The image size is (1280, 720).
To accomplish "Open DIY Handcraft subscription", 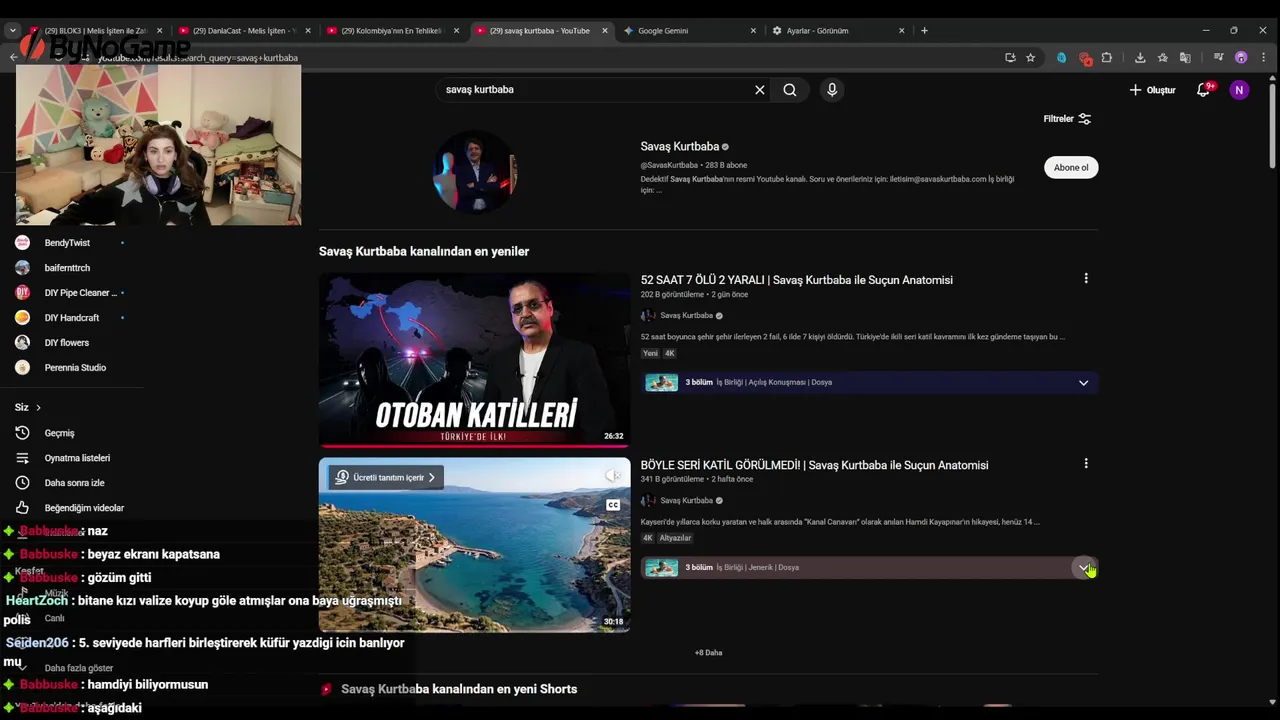I will pyautogui.click(x=72, y=318).
